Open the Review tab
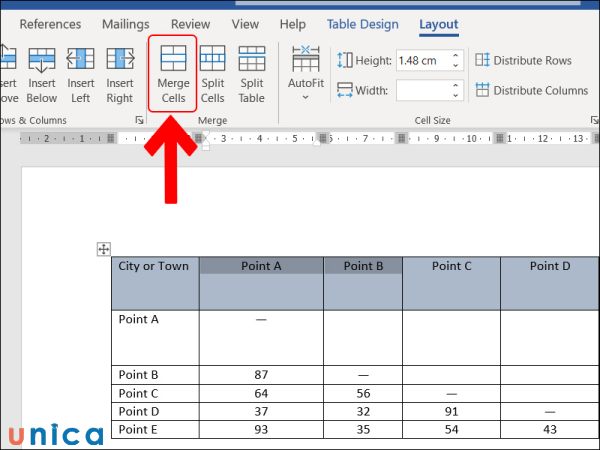The height and width of the screenshot is (450, 600). (x=190, y=24)
